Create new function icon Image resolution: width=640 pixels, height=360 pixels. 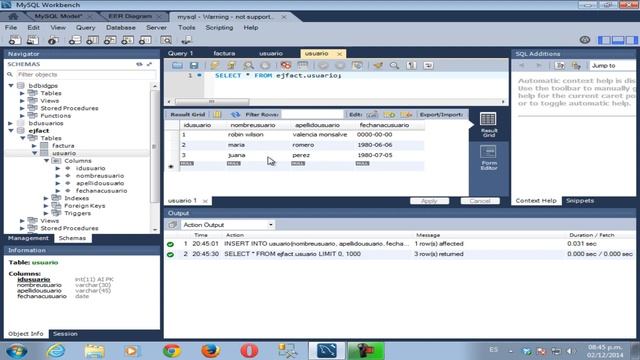145,40
